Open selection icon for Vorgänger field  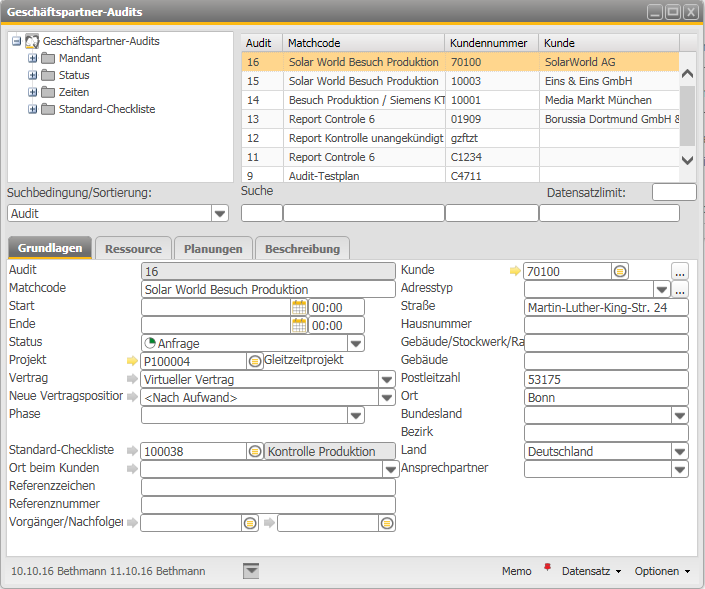250,523
